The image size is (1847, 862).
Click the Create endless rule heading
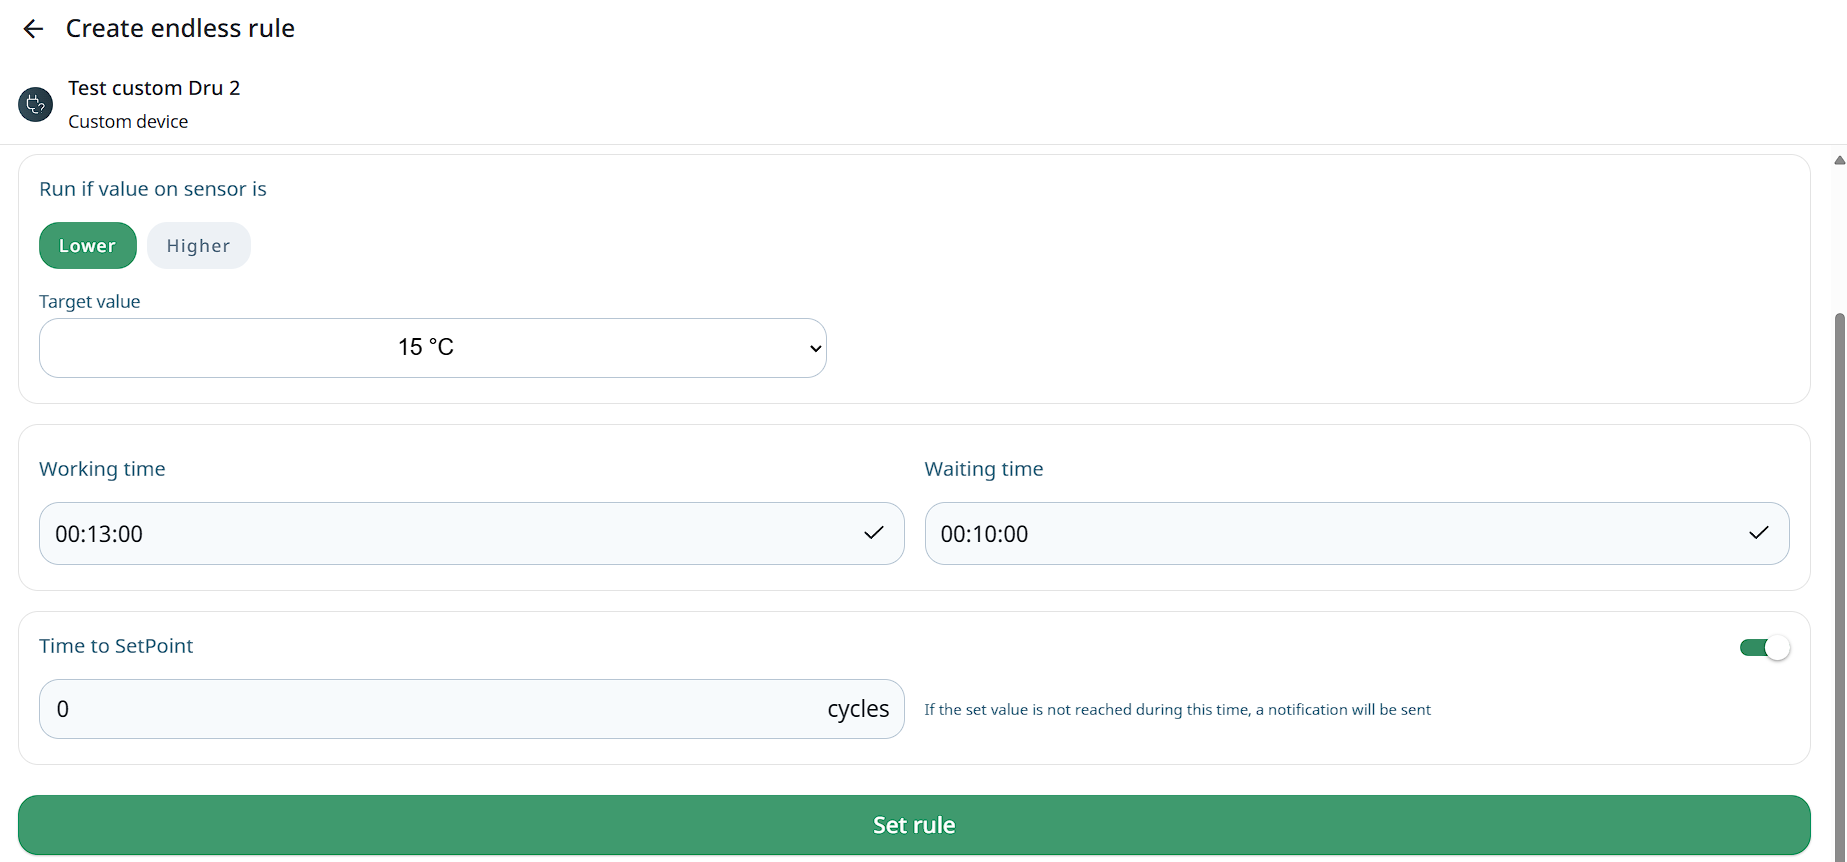pyautogui.click(x=180, y=29)
